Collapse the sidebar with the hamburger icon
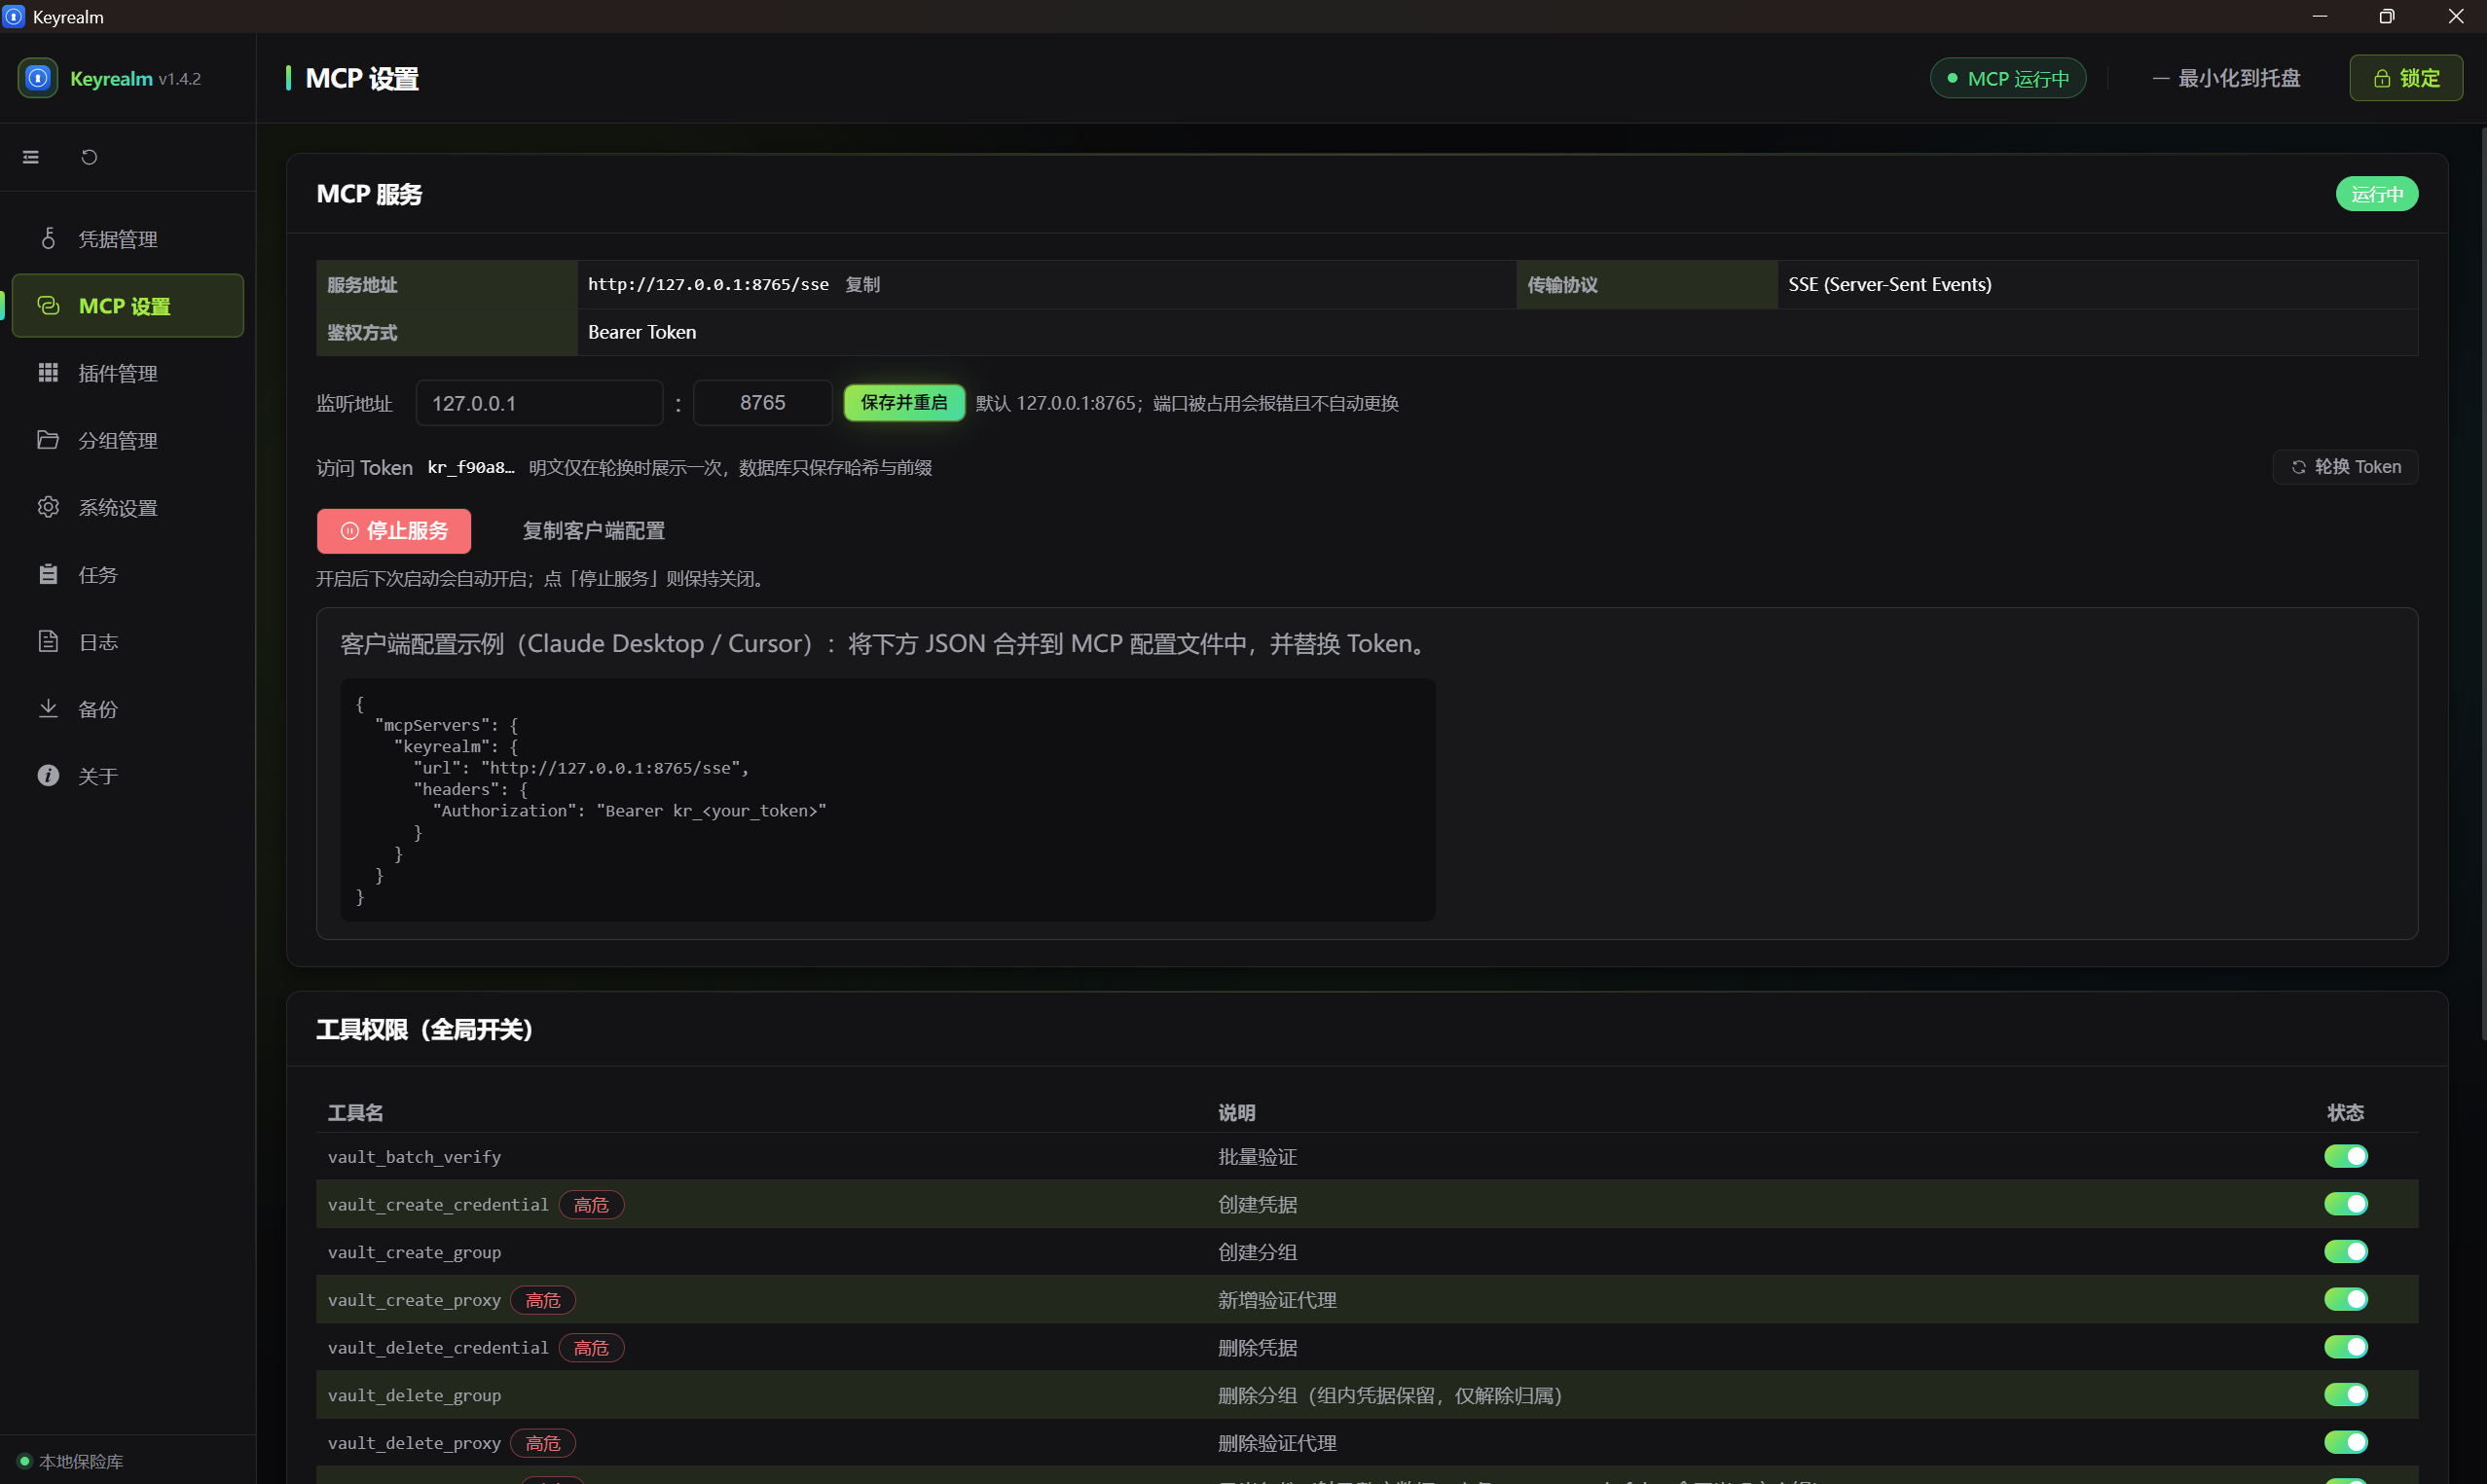This screenshot has width=2487, height=1484. [x=31, y=157]
